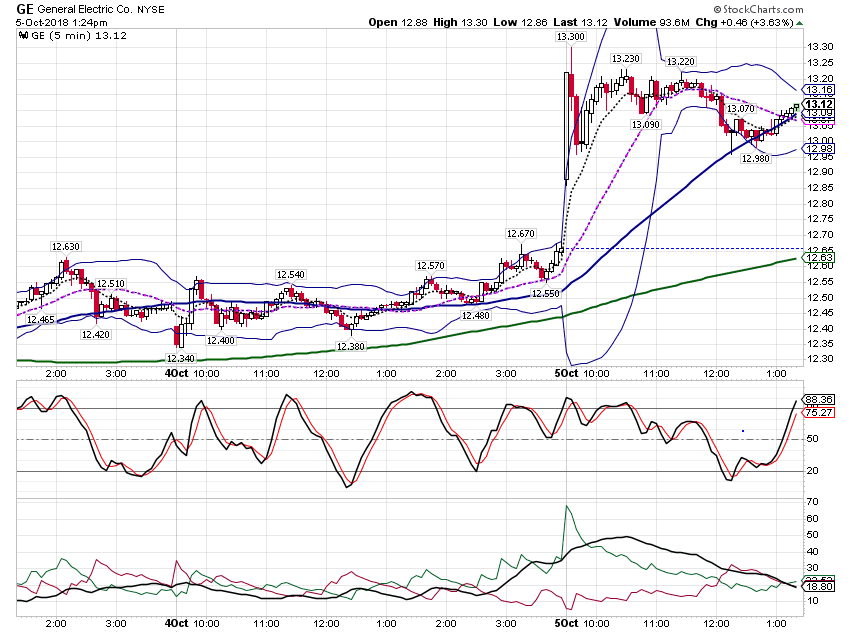Click the 12.480 price annotation
850x633 pixels.
pyautogui.click(x=475, y=315)
